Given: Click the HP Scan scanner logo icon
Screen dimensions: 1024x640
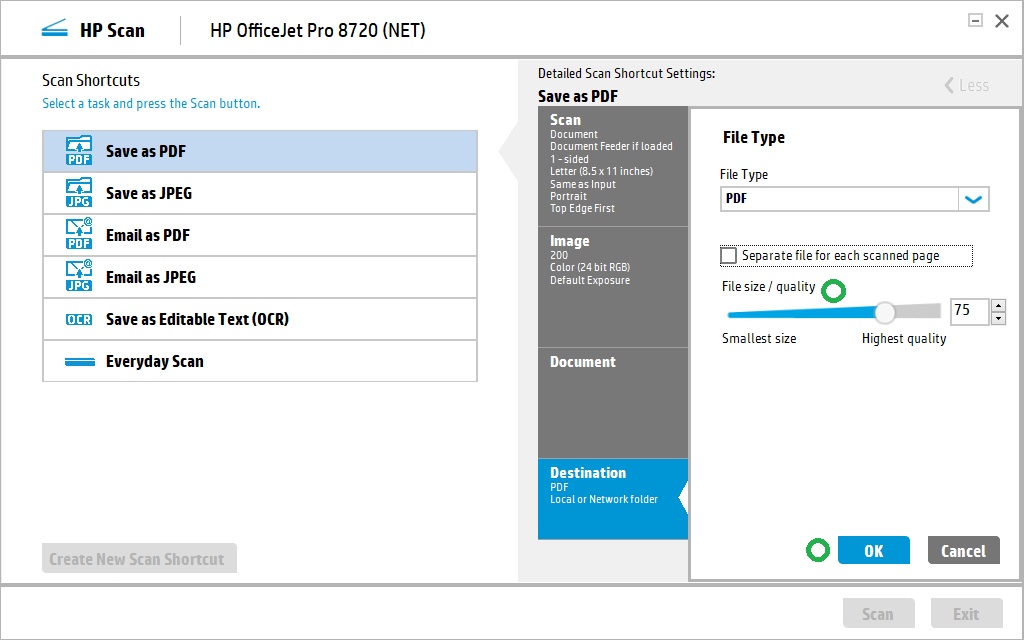Looking at the screenshot, I should (54, 29).
